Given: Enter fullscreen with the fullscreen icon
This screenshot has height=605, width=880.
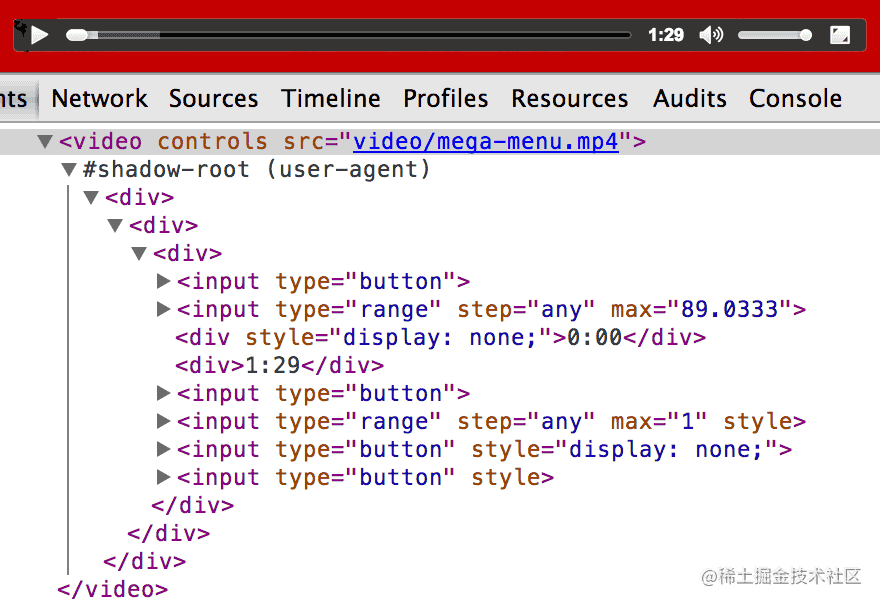Looking at the screenshot, I should point(840,35).
